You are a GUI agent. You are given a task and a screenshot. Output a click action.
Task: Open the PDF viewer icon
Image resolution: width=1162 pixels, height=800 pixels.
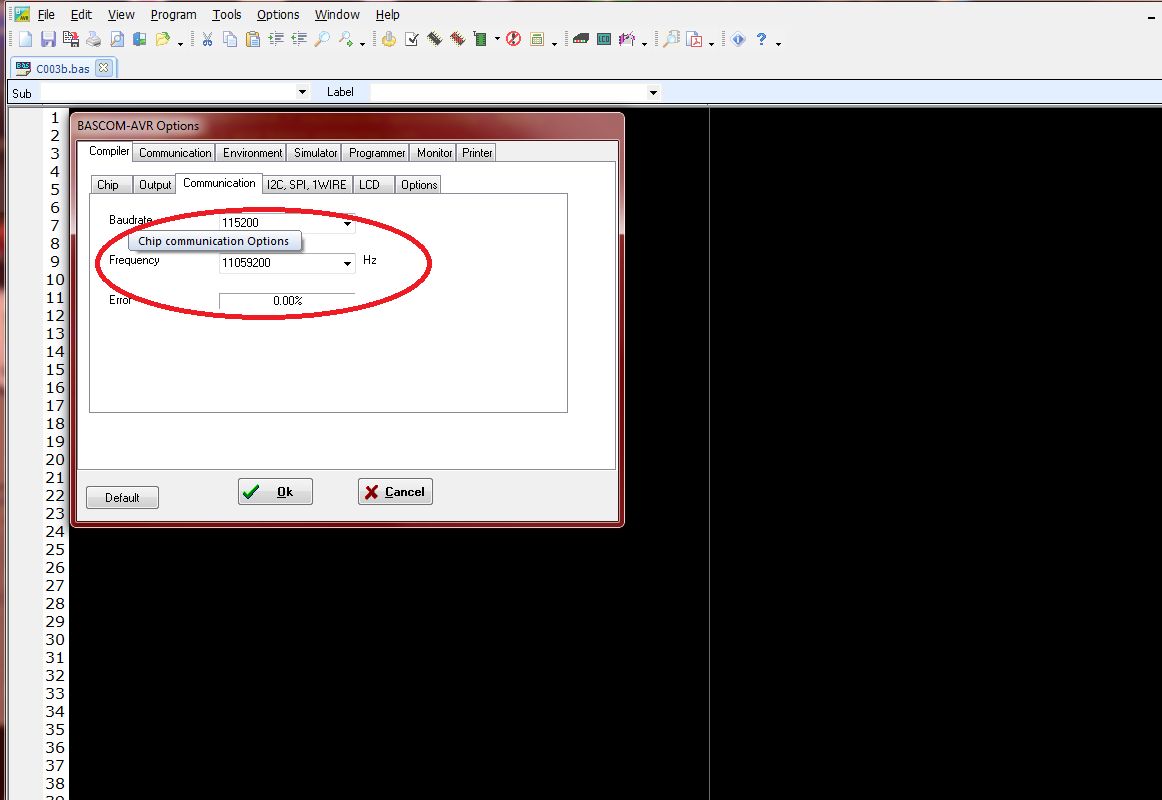(694, 39)
